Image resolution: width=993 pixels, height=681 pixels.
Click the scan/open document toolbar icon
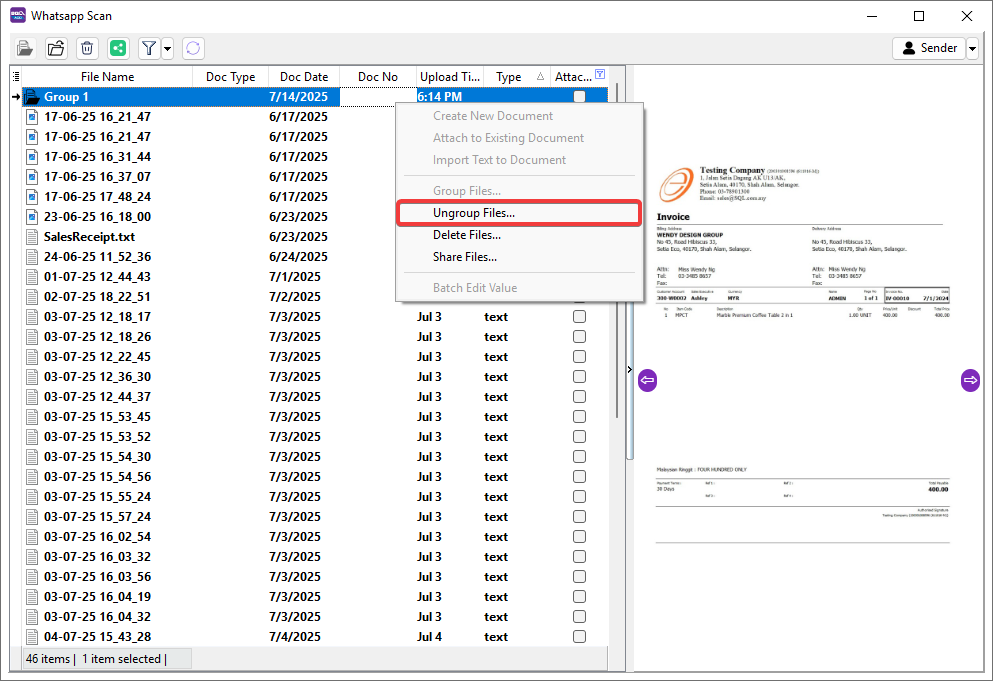[x=25, y=48]
